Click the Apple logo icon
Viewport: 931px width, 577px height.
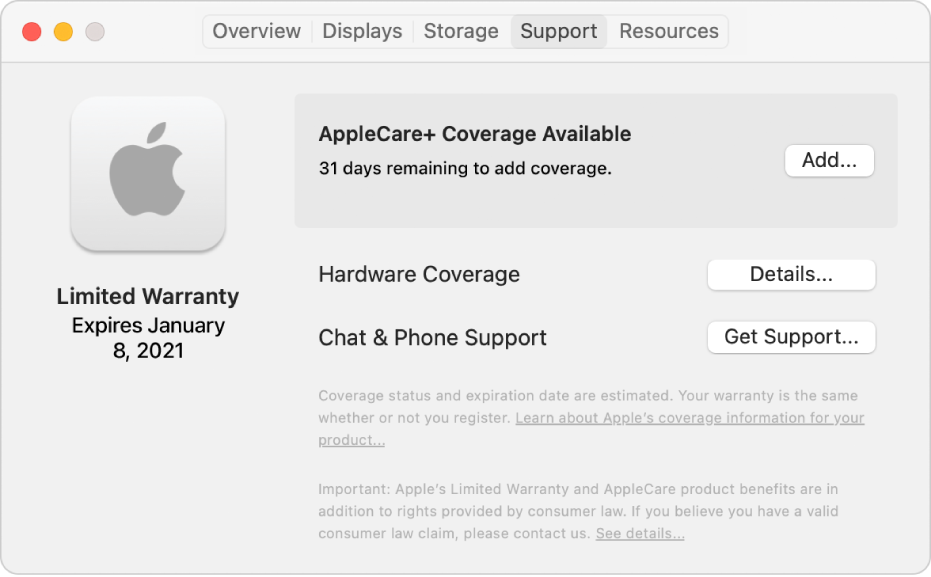click(x=148, y=173)
